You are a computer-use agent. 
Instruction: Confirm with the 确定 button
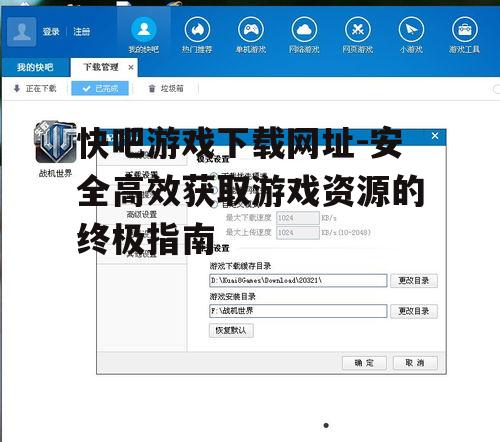[364, 363]
